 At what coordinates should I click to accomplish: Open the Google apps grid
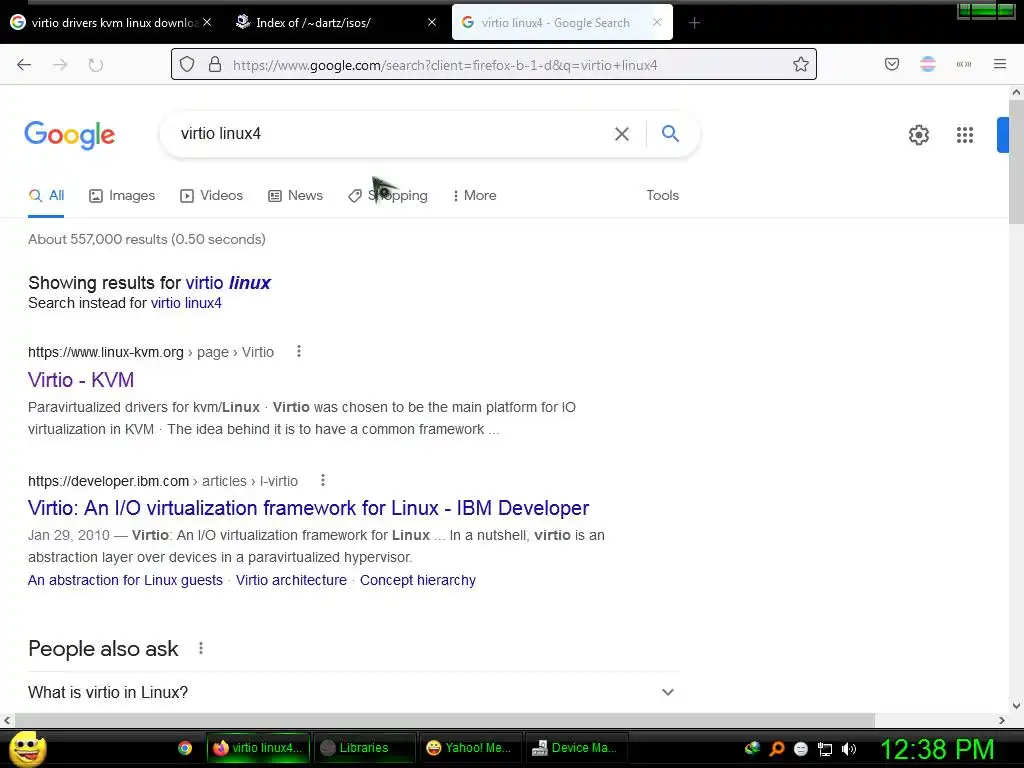[965, 135]
